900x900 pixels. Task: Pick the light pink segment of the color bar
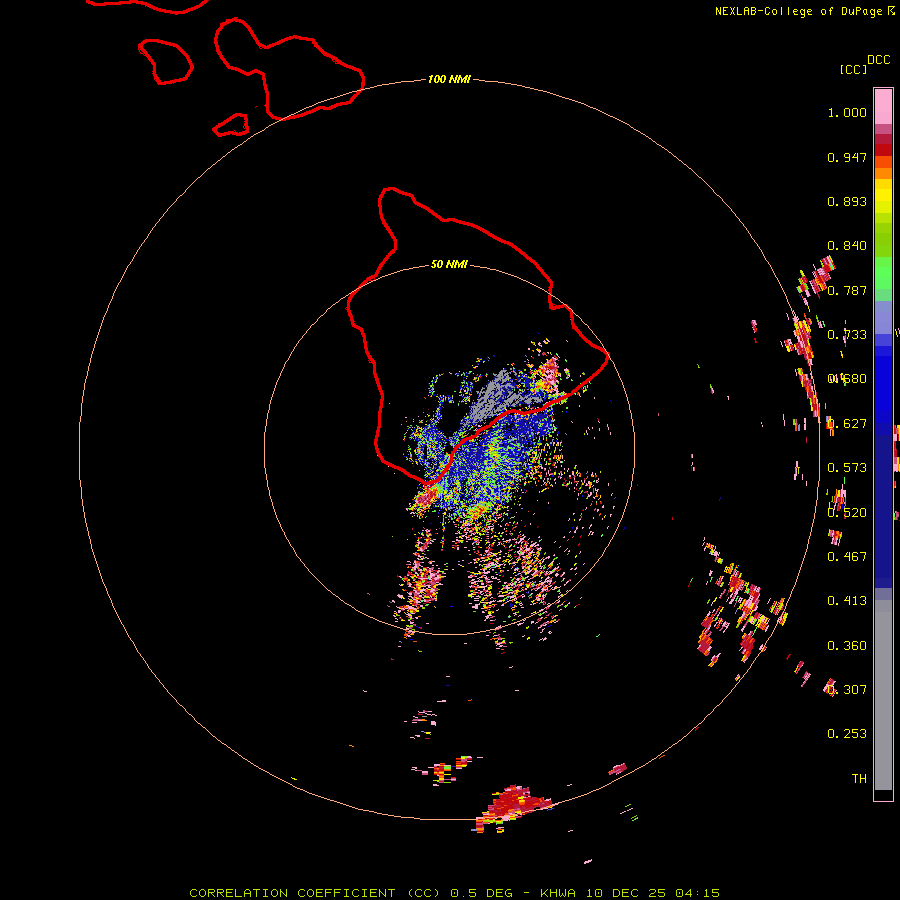(x=883, y=107)
